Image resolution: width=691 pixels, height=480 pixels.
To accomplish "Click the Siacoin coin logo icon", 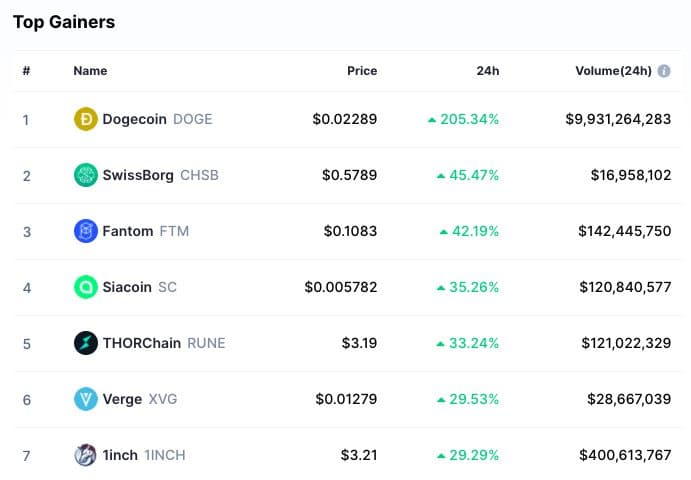I will tap(86, 287).
